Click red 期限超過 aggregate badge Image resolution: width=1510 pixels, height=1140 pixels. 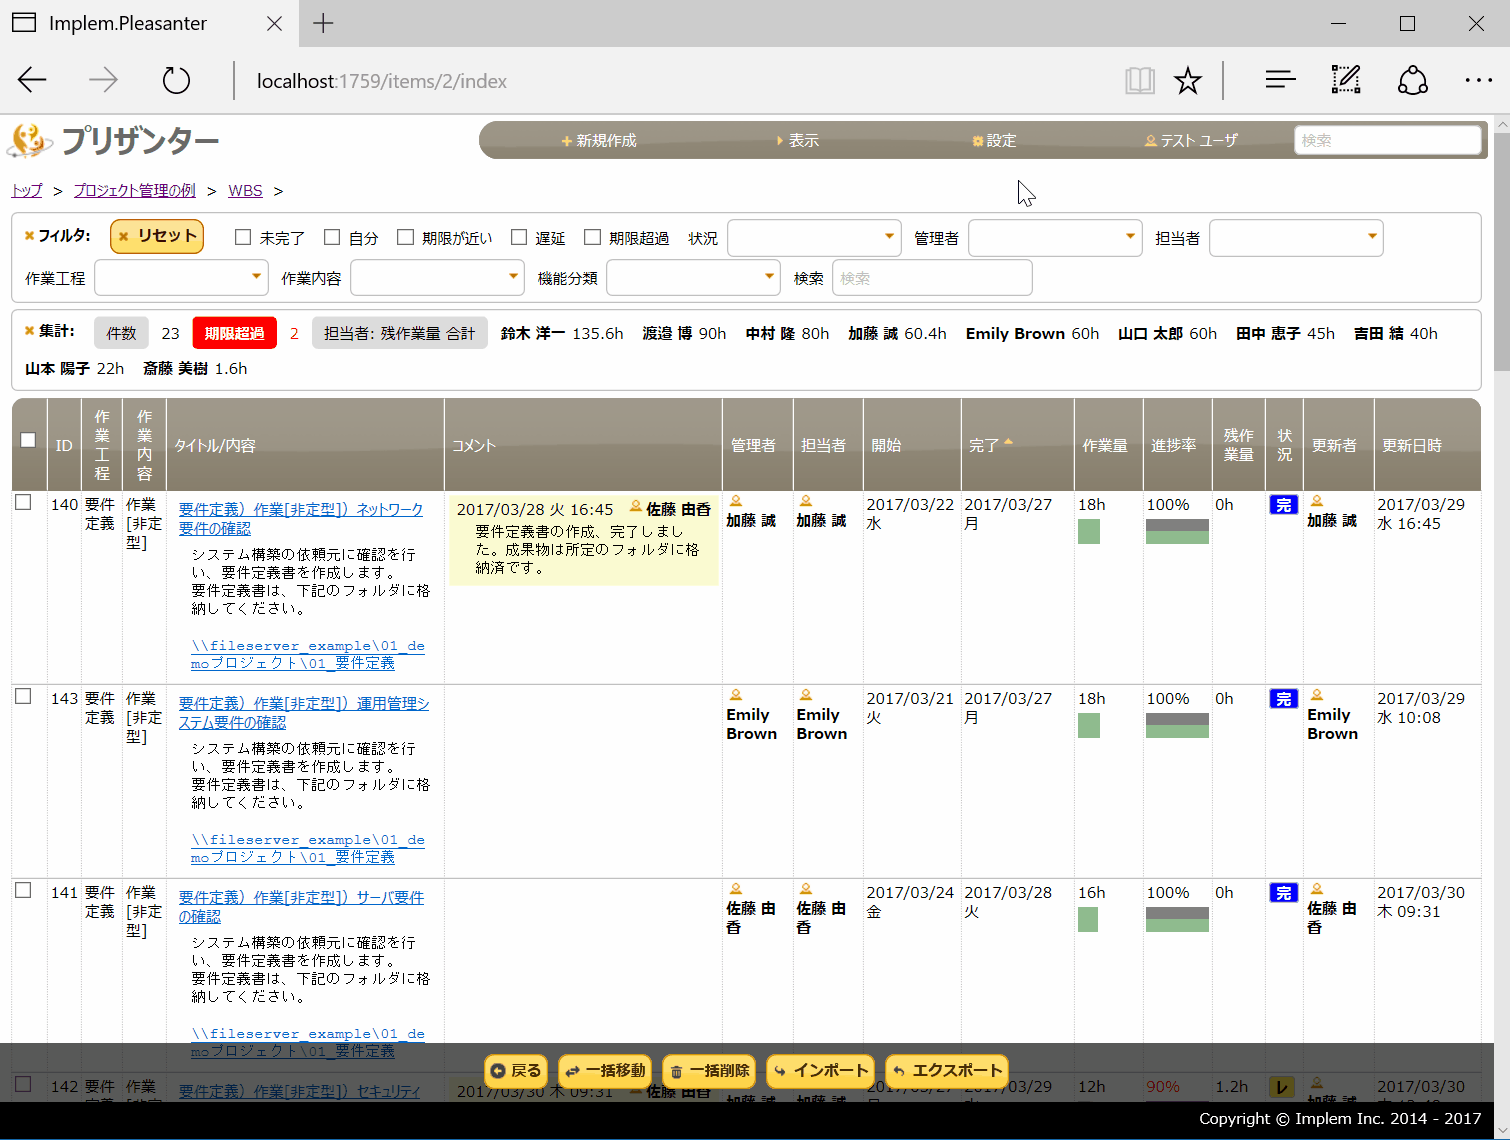[x=234, y=333]
